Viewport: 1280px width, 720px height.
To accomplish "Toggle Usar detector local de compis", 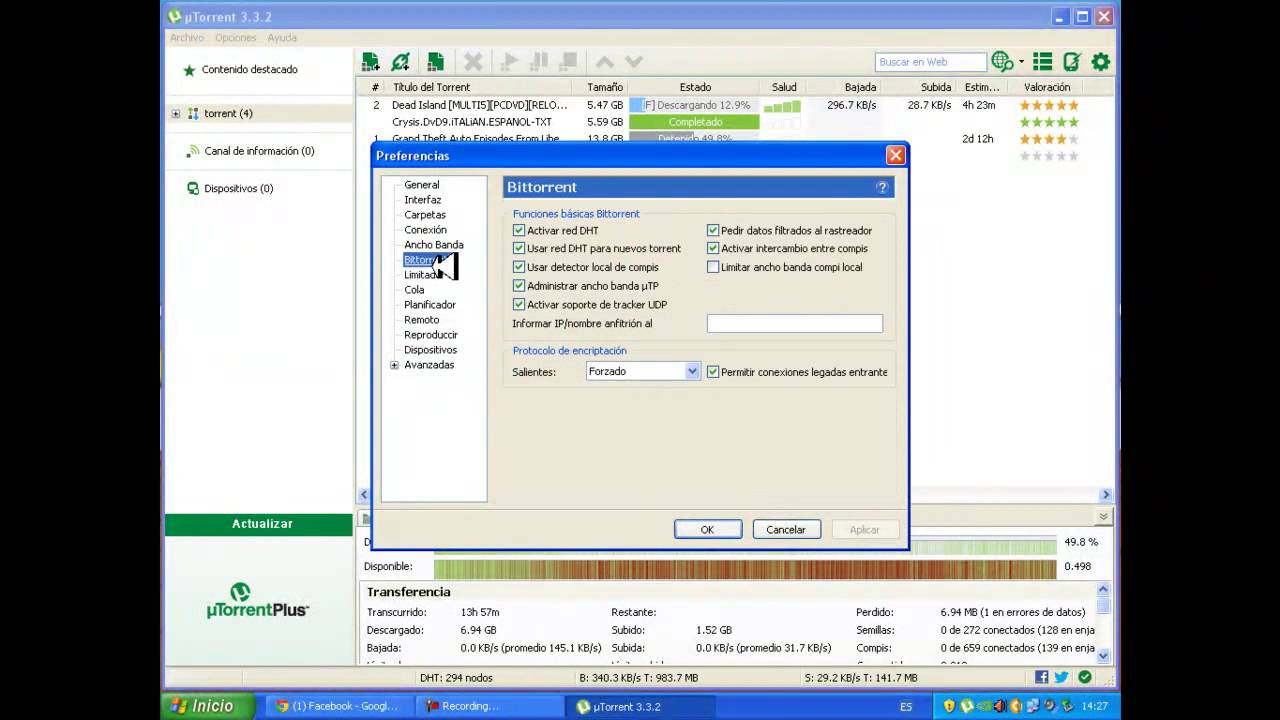I will tap(519, 267).
